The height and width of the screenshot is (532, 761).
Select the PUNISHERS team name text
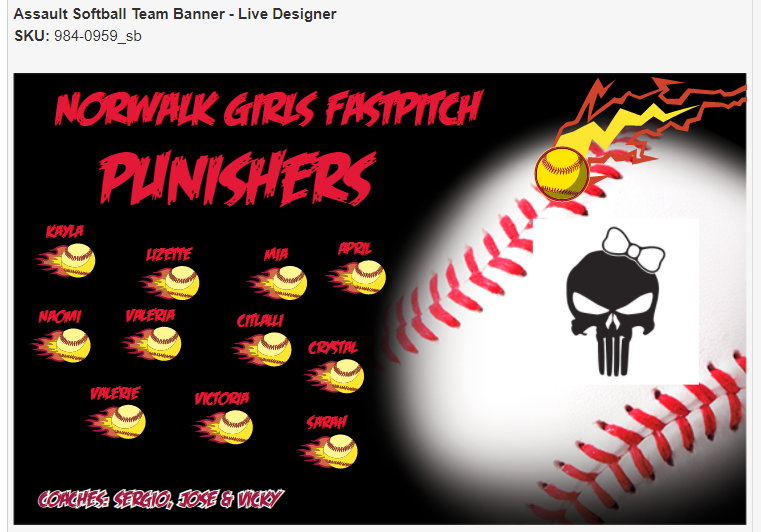point(238,178)
